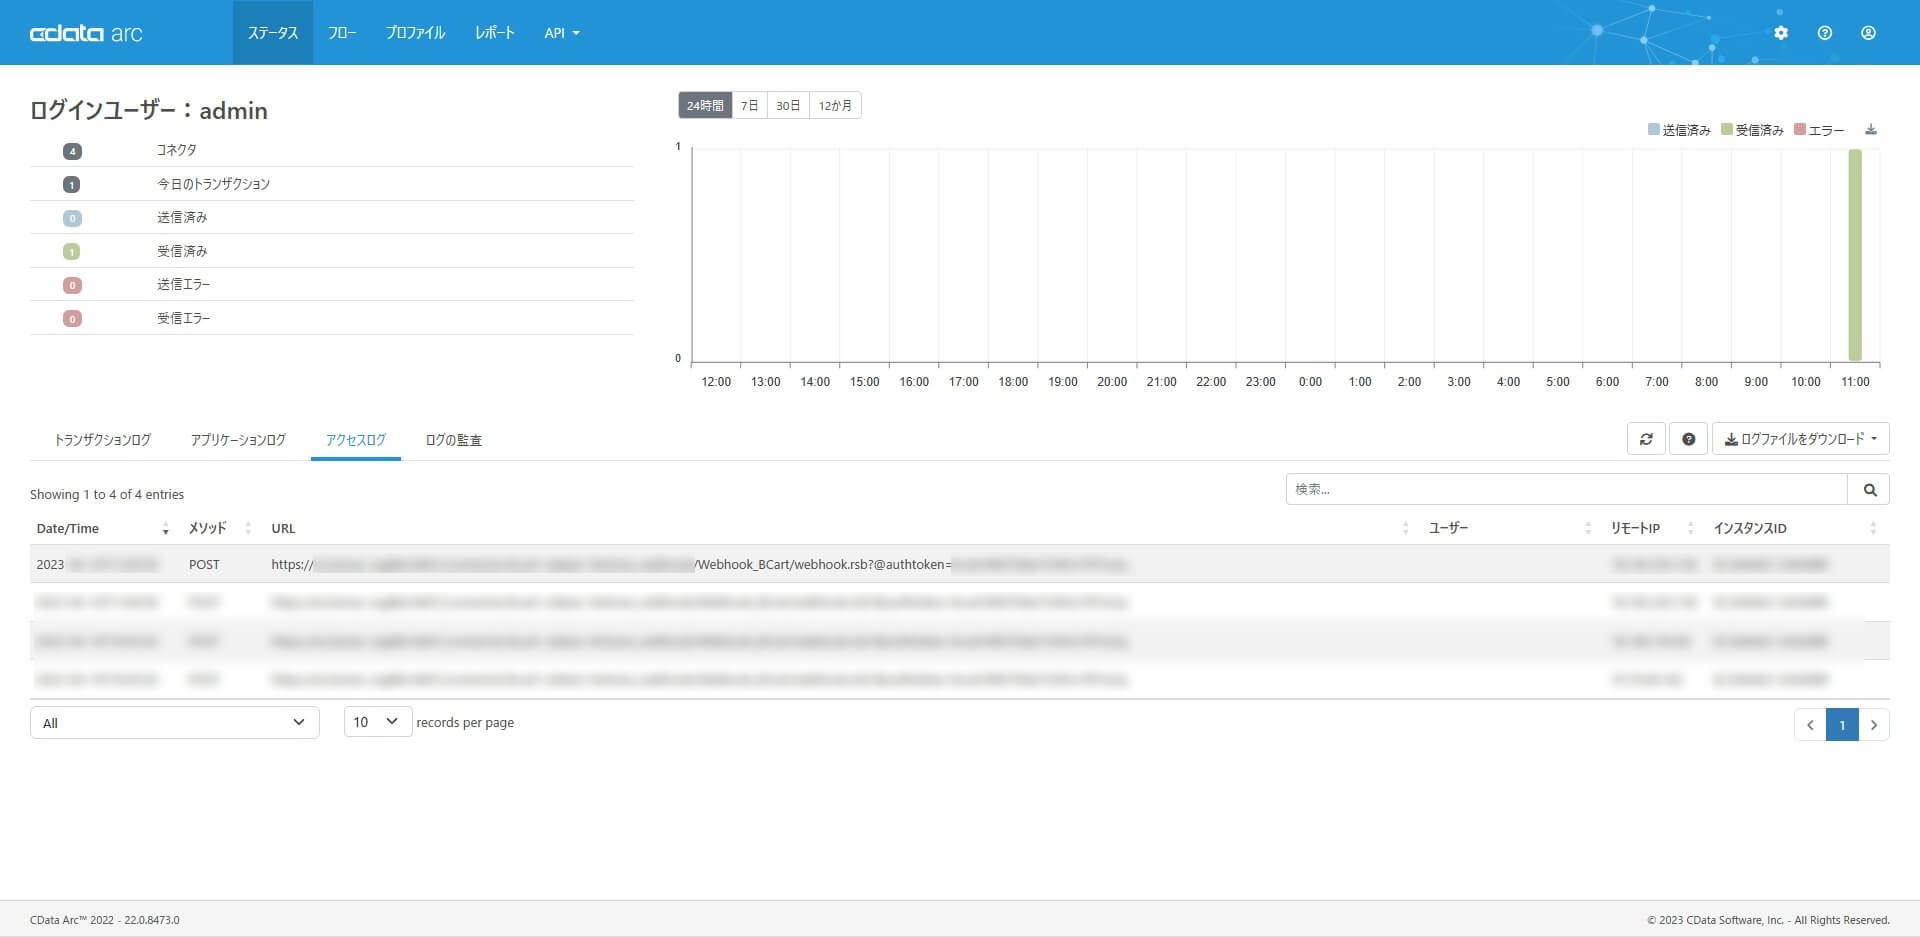
Task: Select the 30日 chart range
Action: pyautogui.click(x=788, y=105)
